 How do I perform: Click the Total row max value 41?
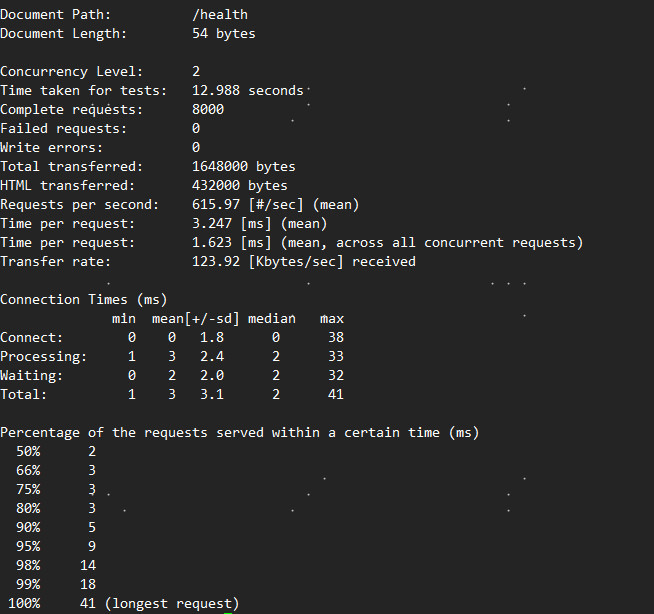click(335, 395)
